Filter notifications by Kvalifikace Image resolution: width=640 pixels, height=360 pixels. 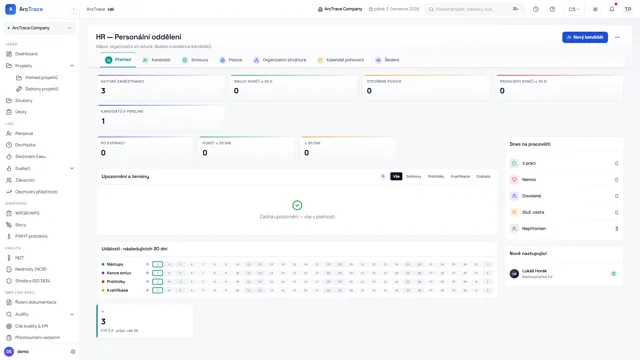click(460, 176)
